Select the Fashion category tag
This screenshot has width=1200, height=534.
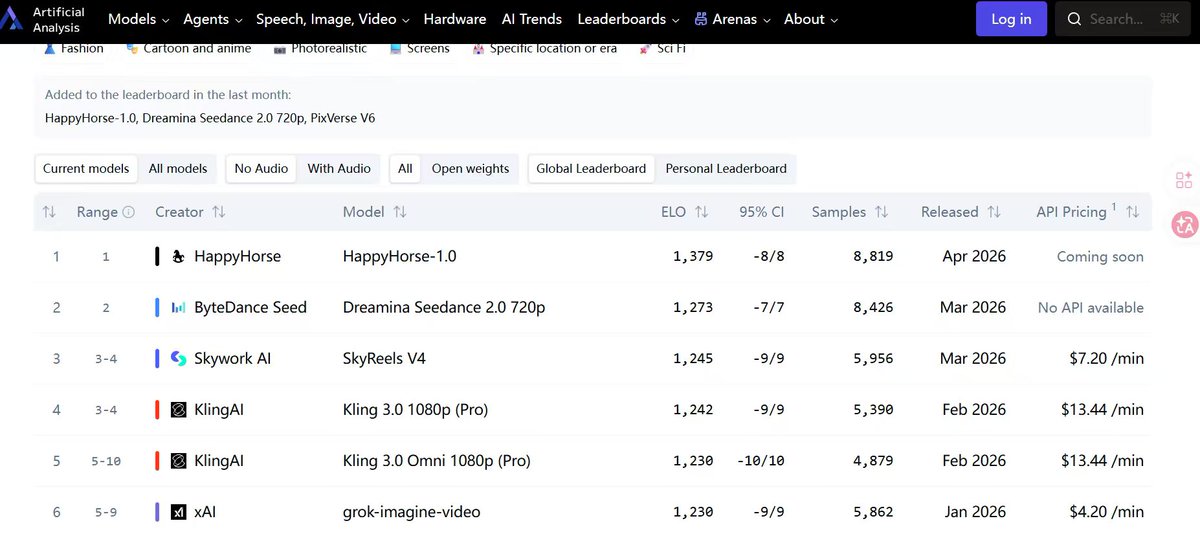(74, 48)
